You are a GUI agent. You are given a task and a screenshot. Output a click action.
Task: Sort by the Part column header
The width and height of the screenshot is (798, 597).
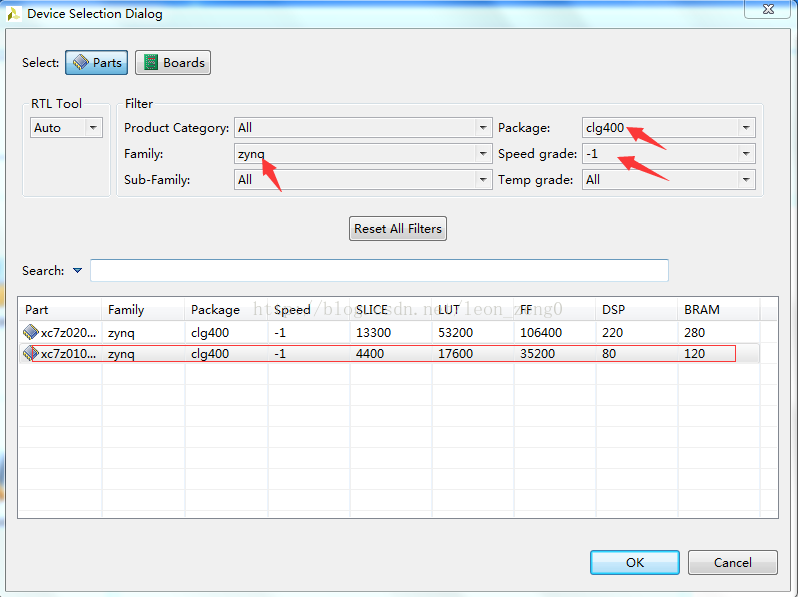60,309
